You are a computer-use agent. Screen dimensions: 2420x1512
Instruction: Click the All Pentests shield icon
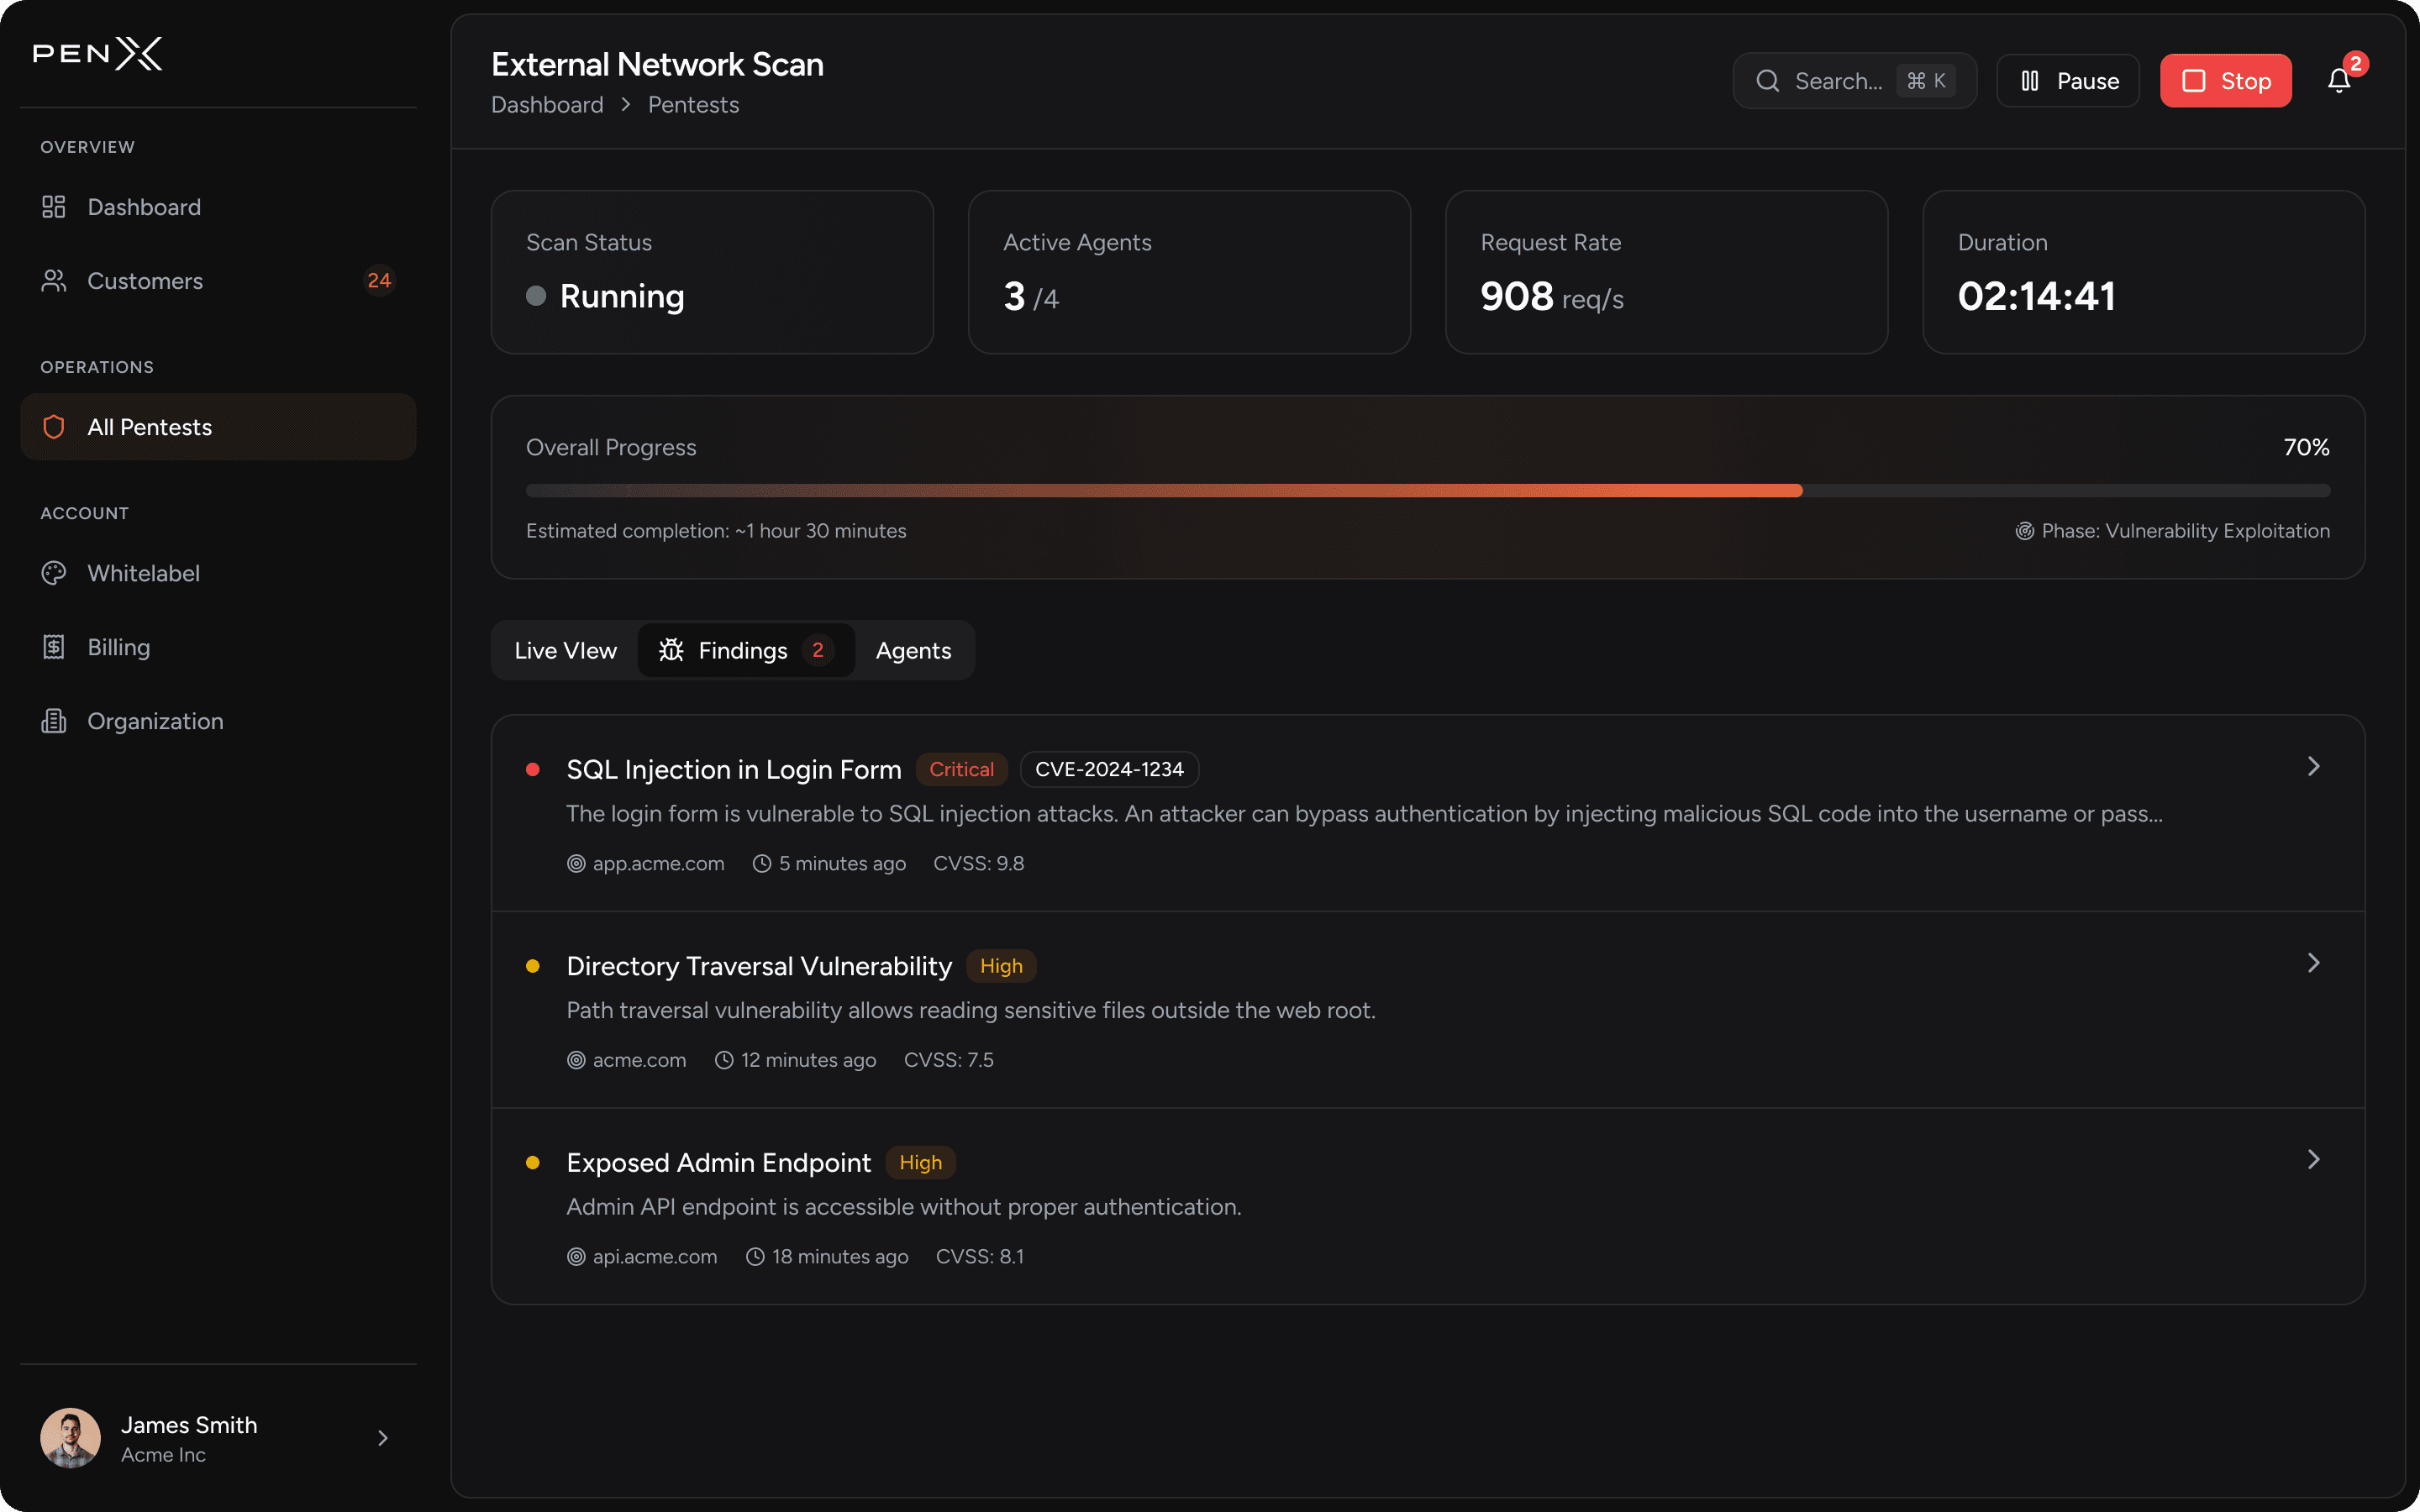[54, 427]
